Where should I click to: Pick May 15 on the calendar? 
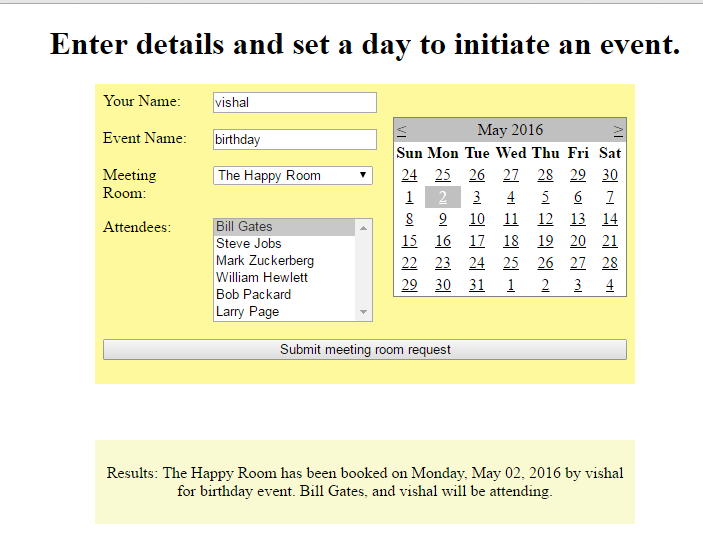[x=410, y=241]
